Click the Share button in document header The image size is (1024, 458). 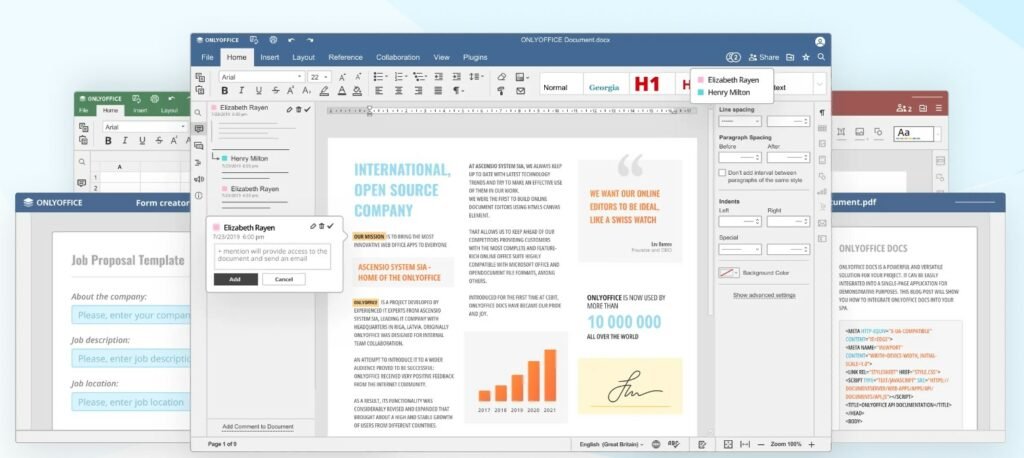click(x=763, y=57)
